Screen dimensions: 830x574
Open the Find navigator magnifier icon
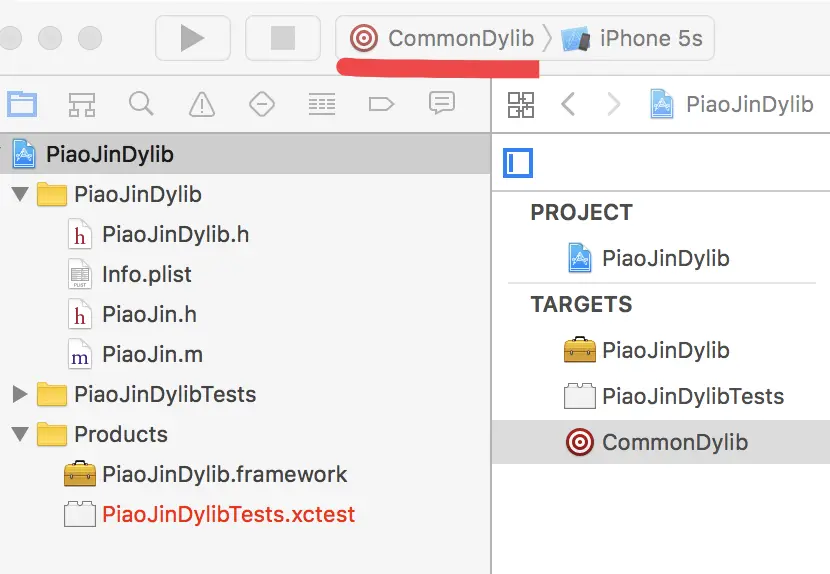[141, 104]
